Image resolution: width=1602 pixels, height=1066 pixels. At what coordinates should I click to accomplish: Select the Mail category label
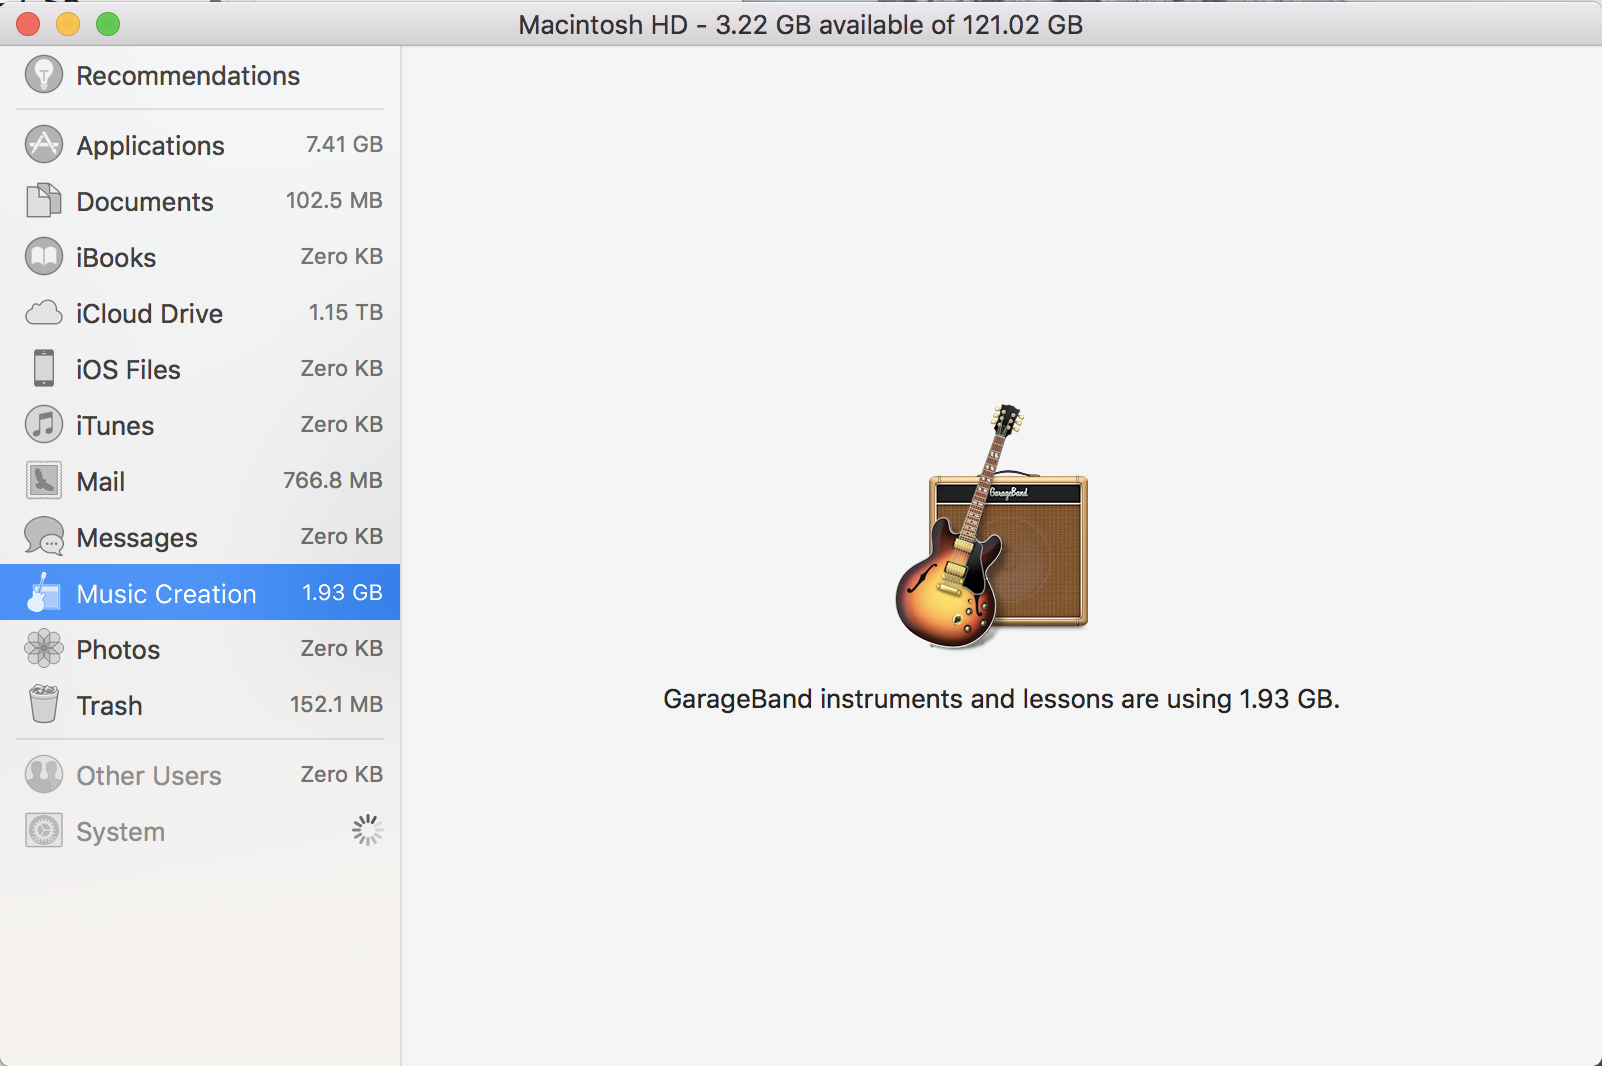click(x=101, y=482)
